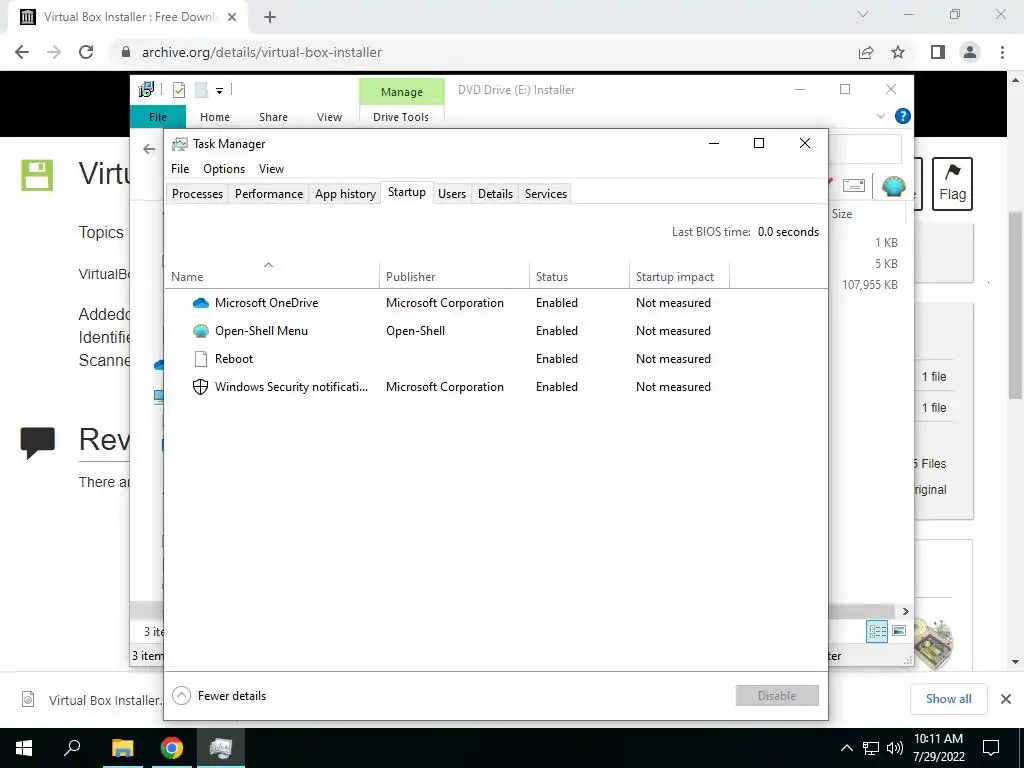Bookmark this page with star icon
The height and width of the screenshot is (768, 1024).
pyautogui.click(x=898, y=52)
